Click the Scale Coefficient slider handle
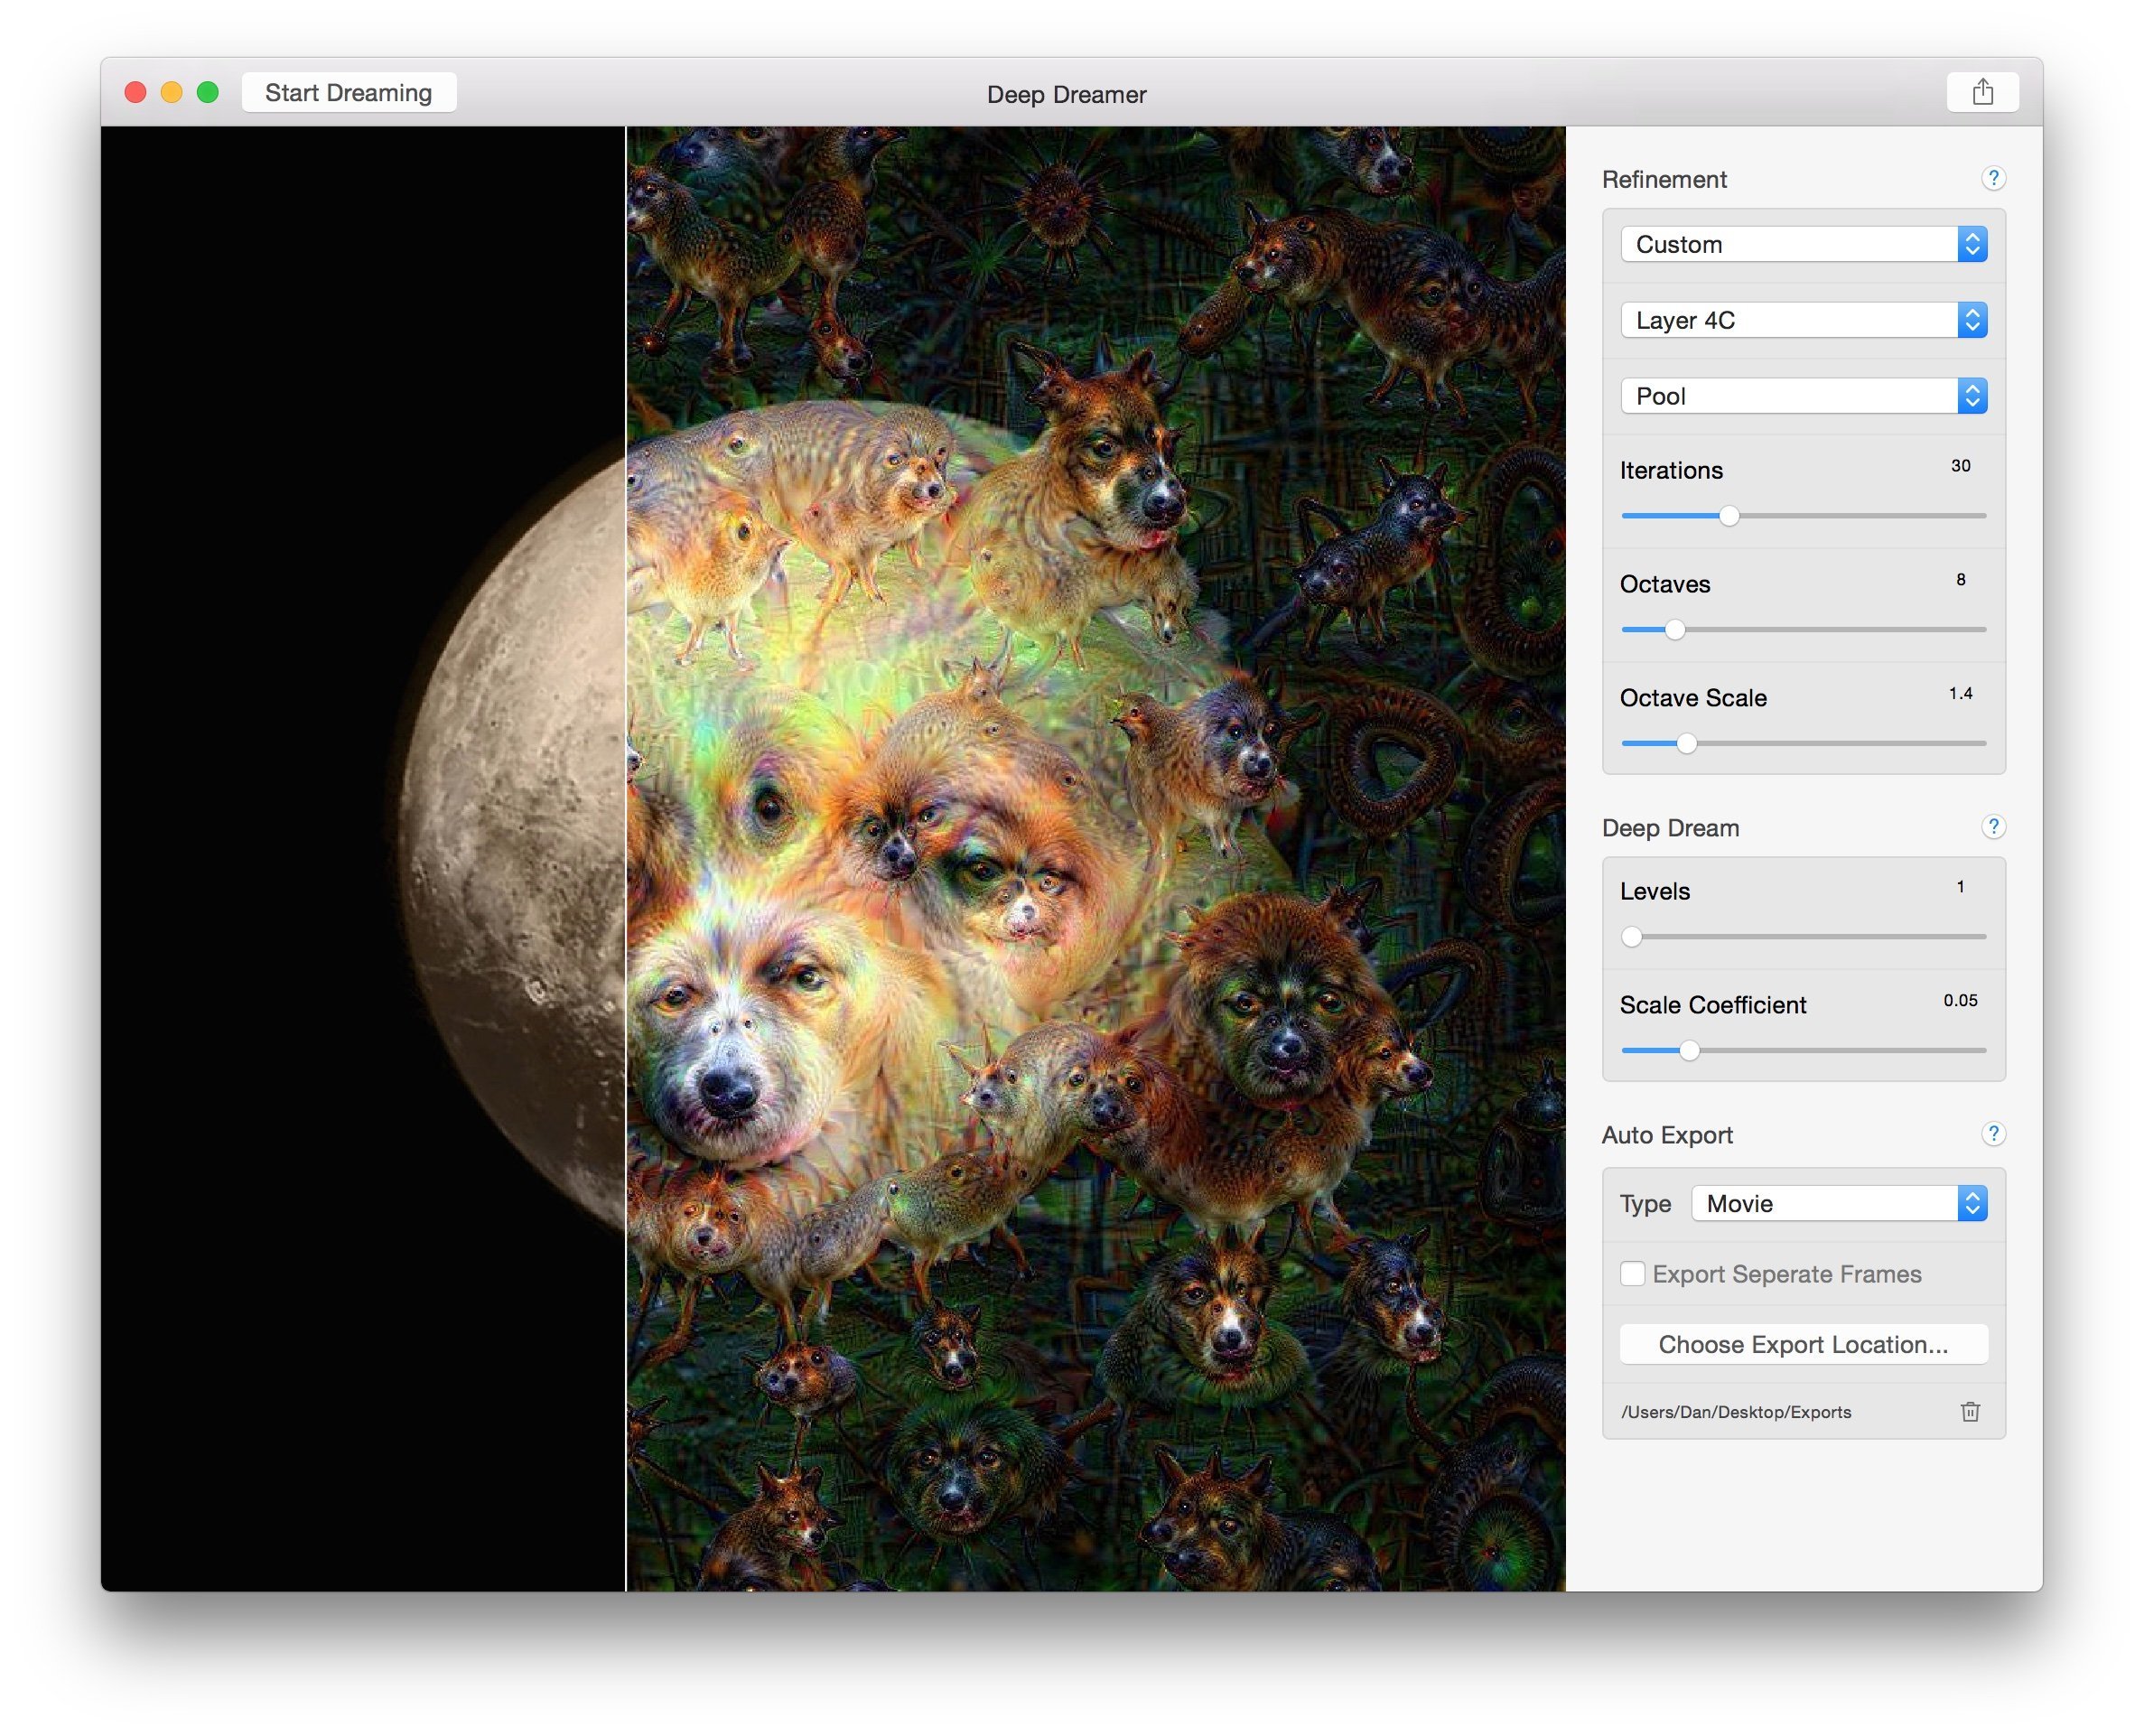Image resolution: width=2144 pixels, height=1736 pixels. pos(1689,1051)
